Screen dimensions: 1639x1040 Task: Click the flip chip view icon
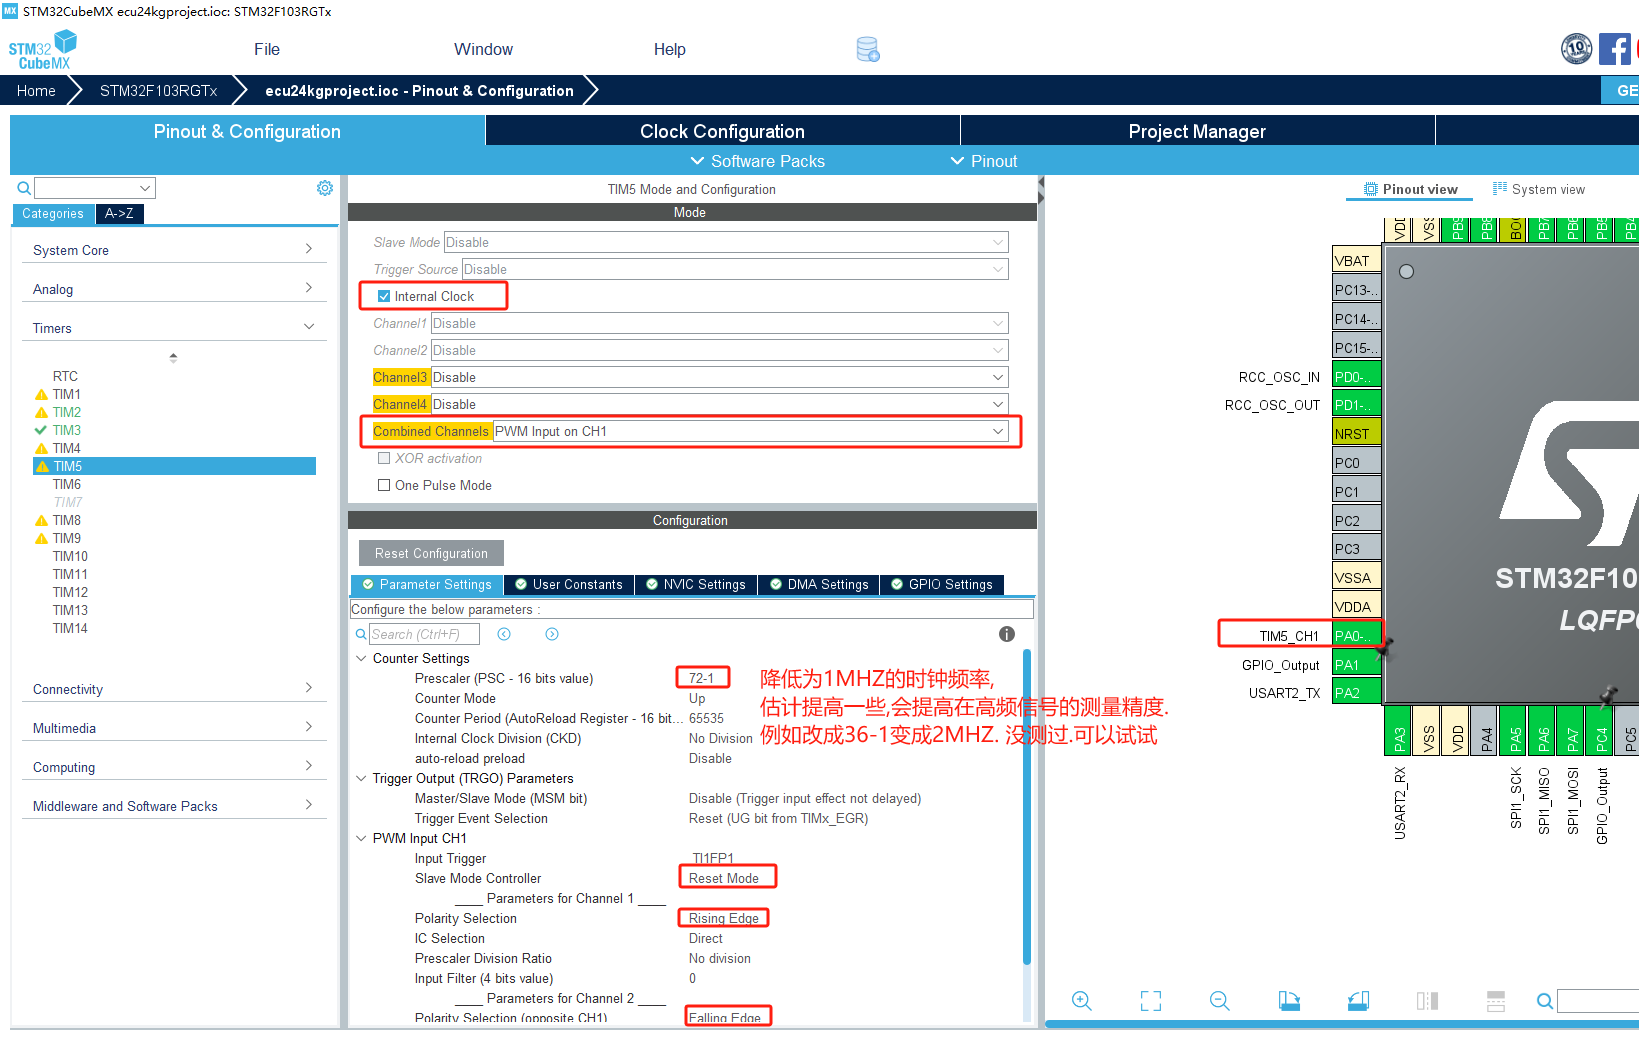pyautogui.click(x=1427, y=1001)
